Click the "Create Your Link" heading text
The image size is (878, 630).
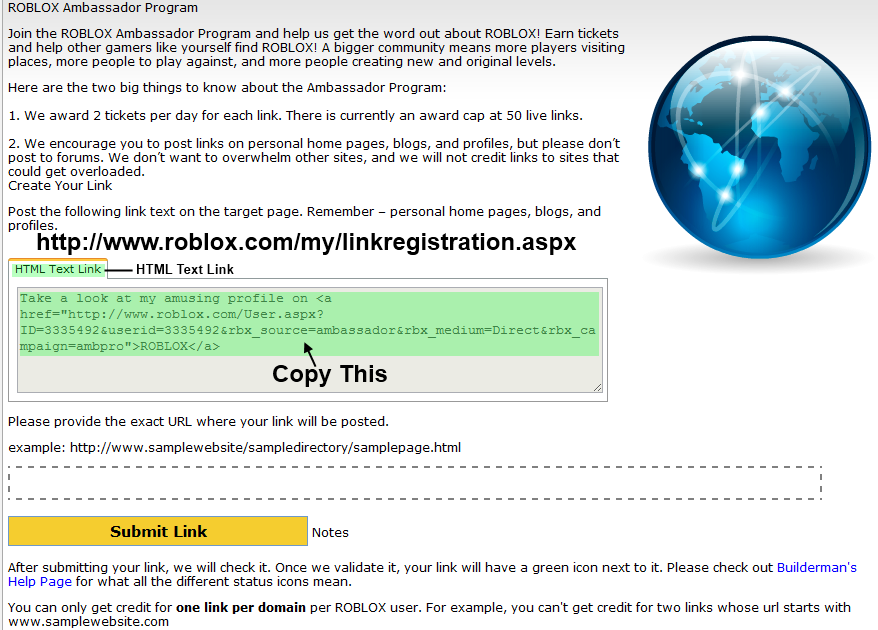(x=60, y=185)
